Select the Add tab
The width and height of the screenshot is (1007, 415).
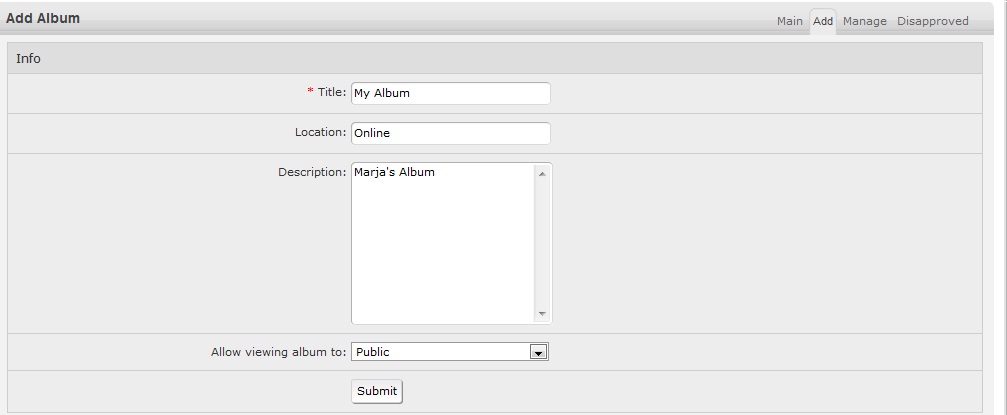click(x=823, y=21)
